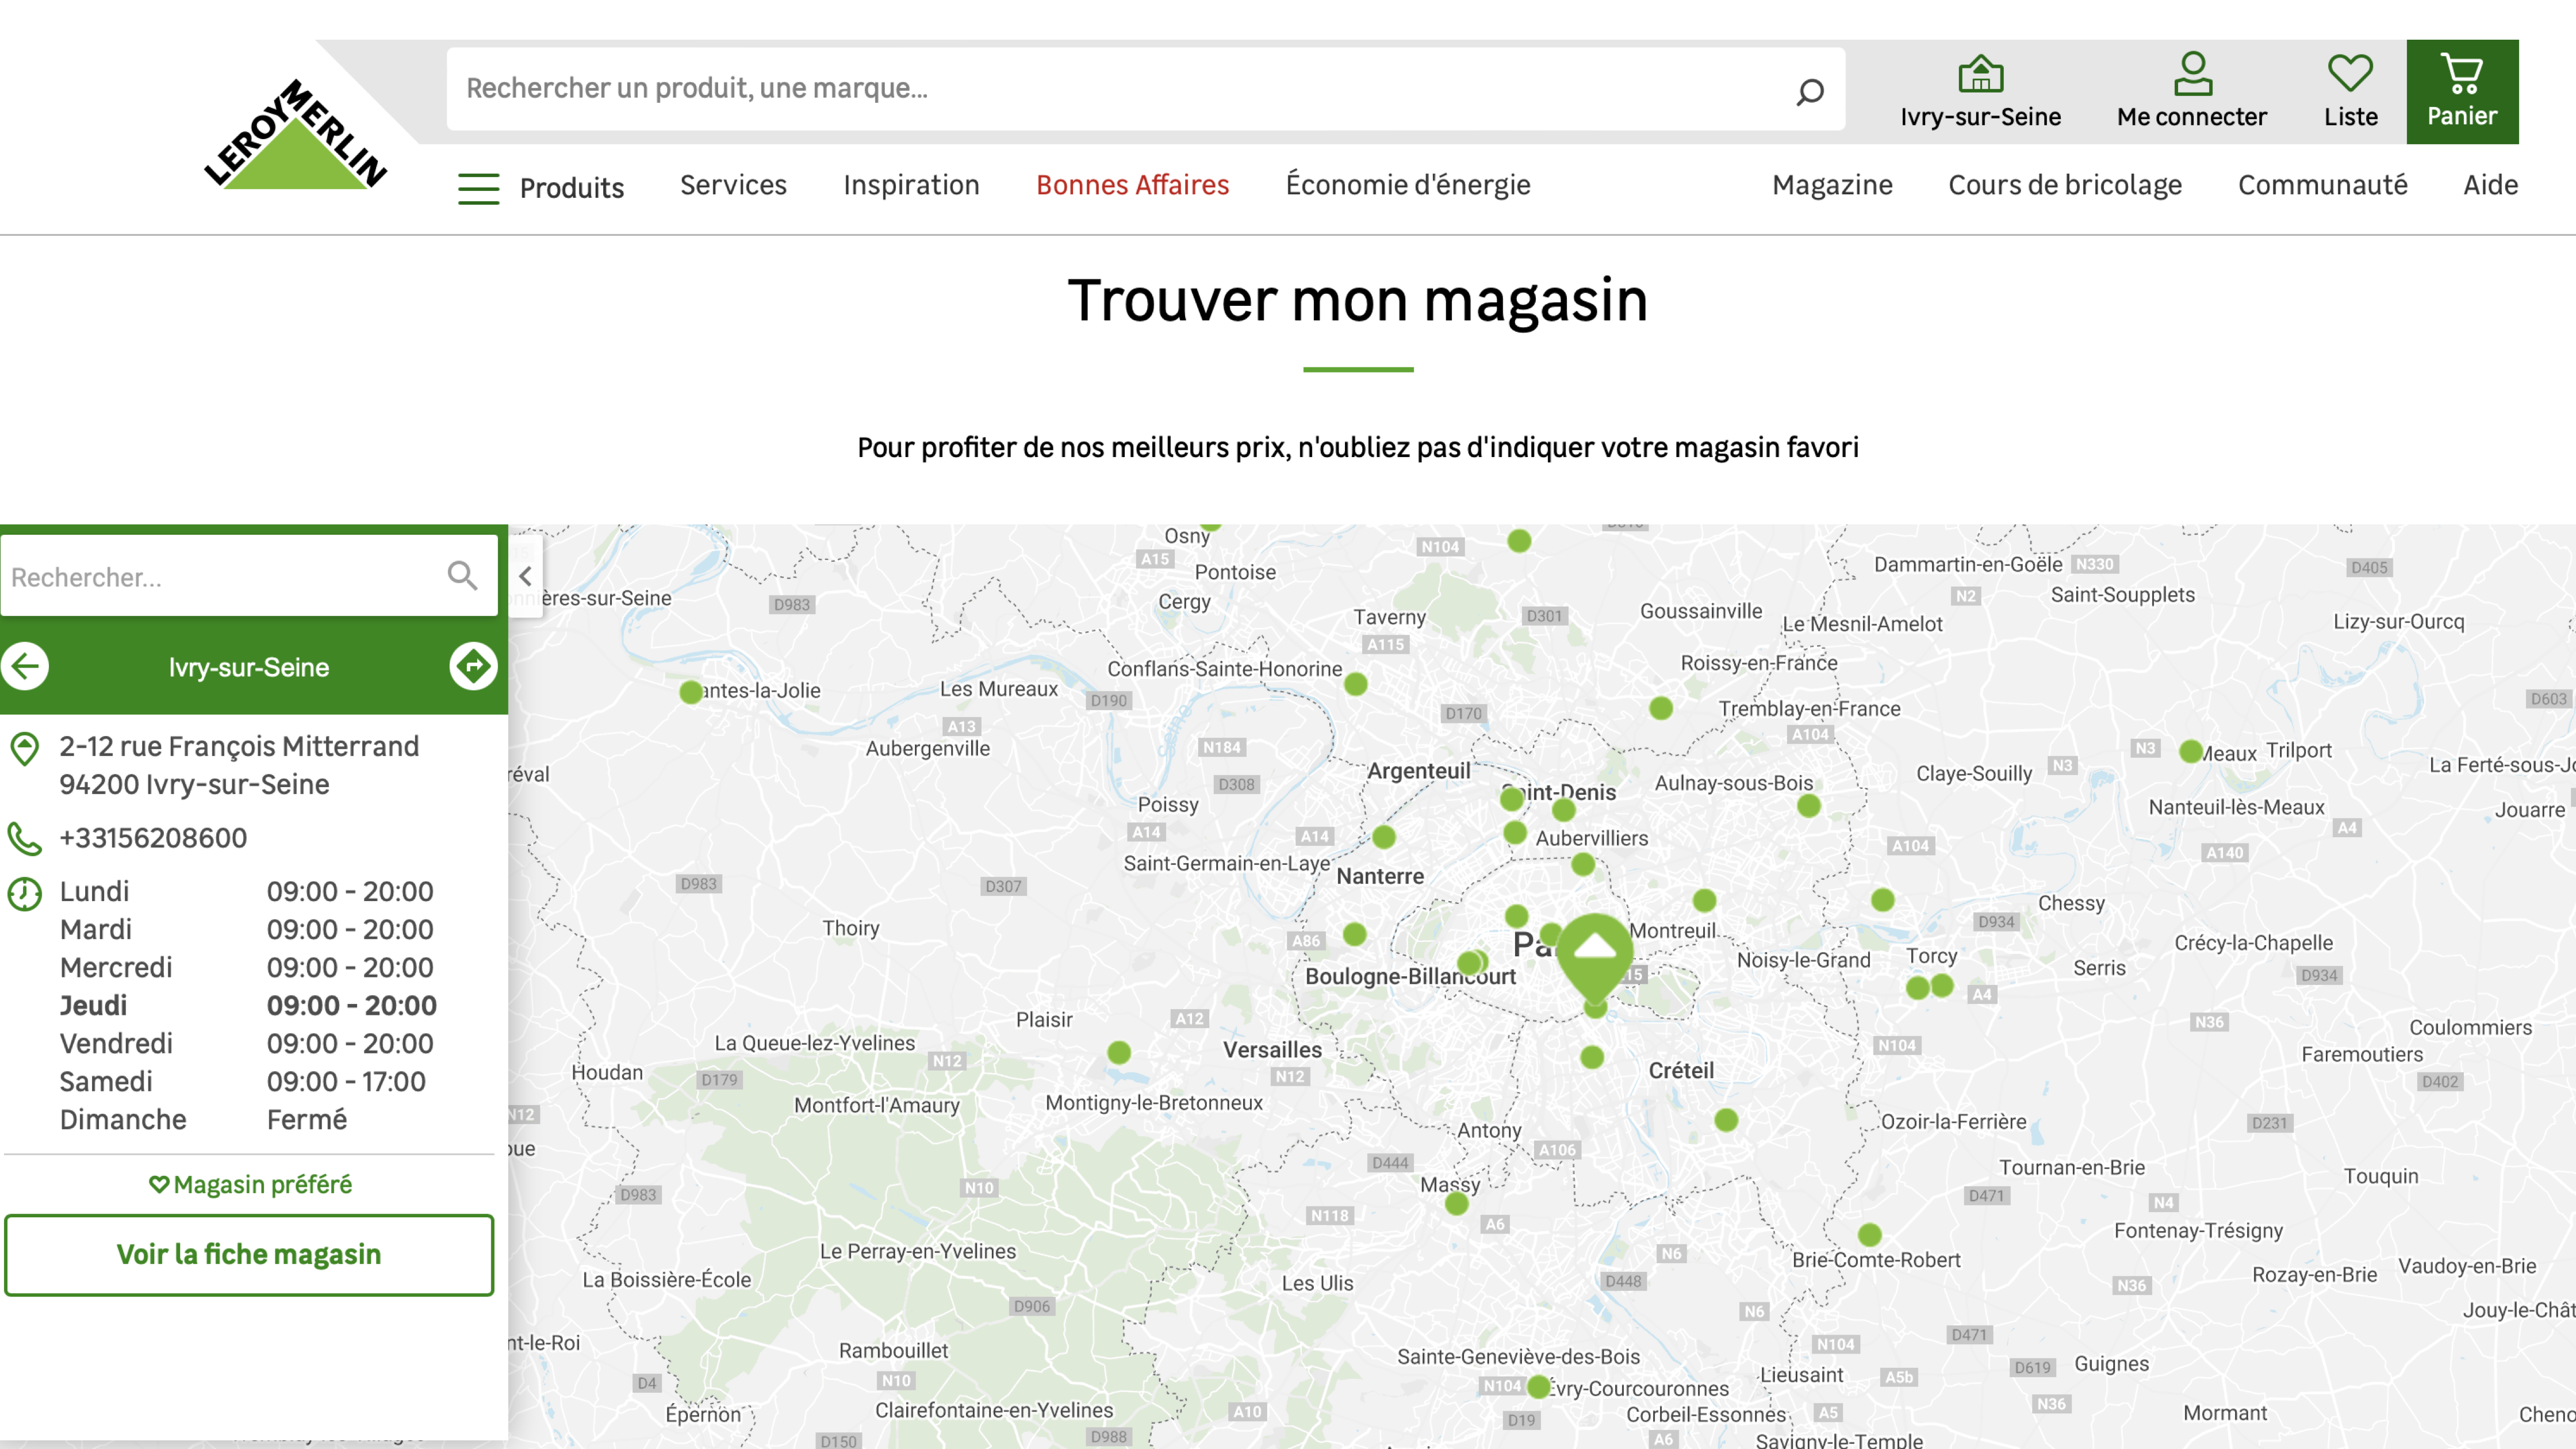
Task: Select the store marker near Mantes-la-Jolie
Action: pos(690,692)
